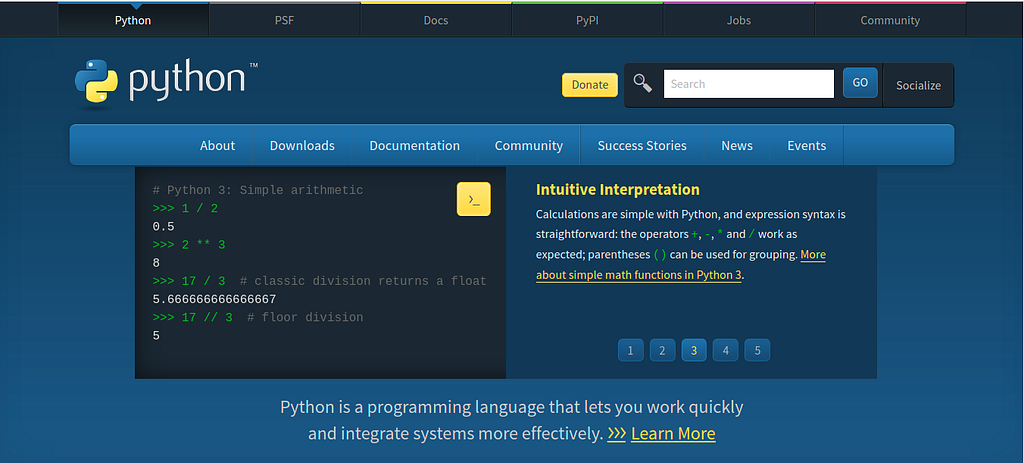Launch the interactive shell yellow button
The width and height of the screenshot is (1024, 463).
(x=473, y=199)
